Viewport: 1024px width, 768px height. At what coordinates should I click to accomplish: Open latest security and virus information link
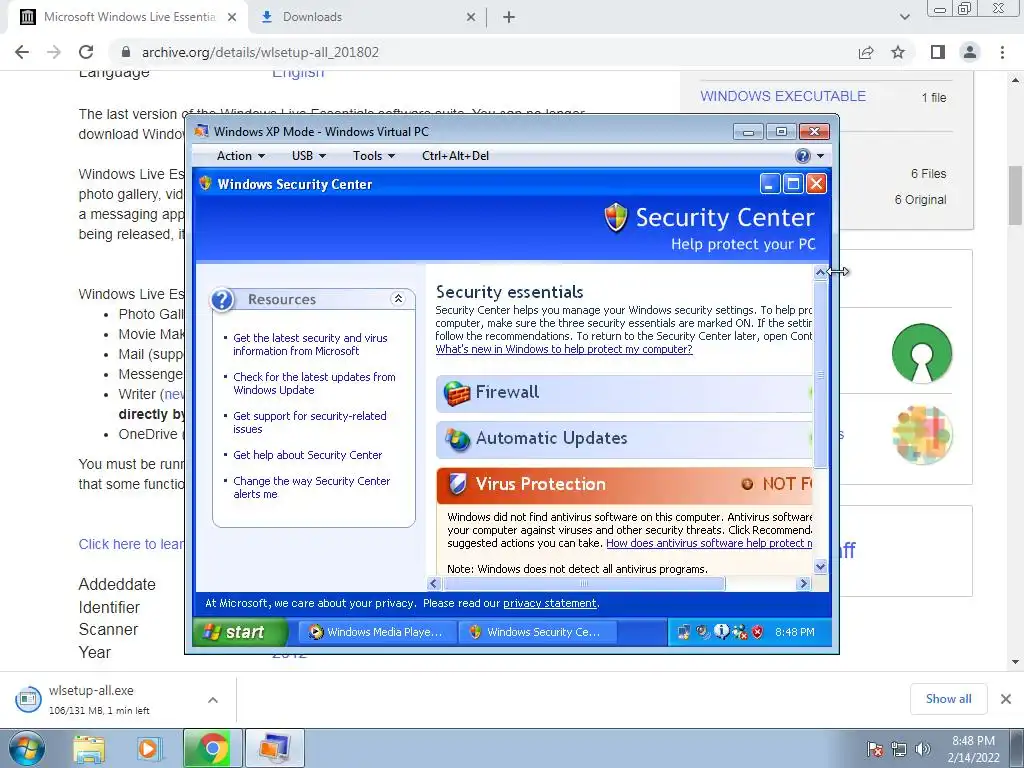point(310,344)
